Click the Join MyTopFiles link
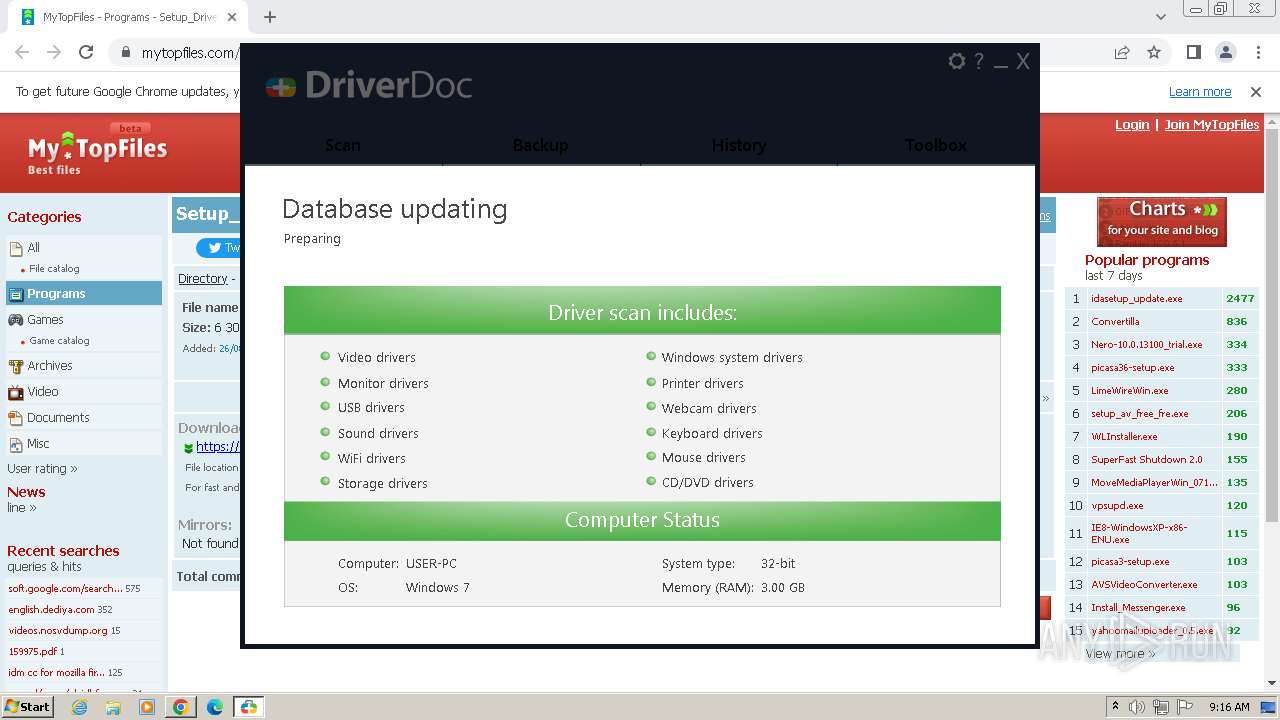Viewport: 1280px width, 720px height. [x=1212, y=125]
